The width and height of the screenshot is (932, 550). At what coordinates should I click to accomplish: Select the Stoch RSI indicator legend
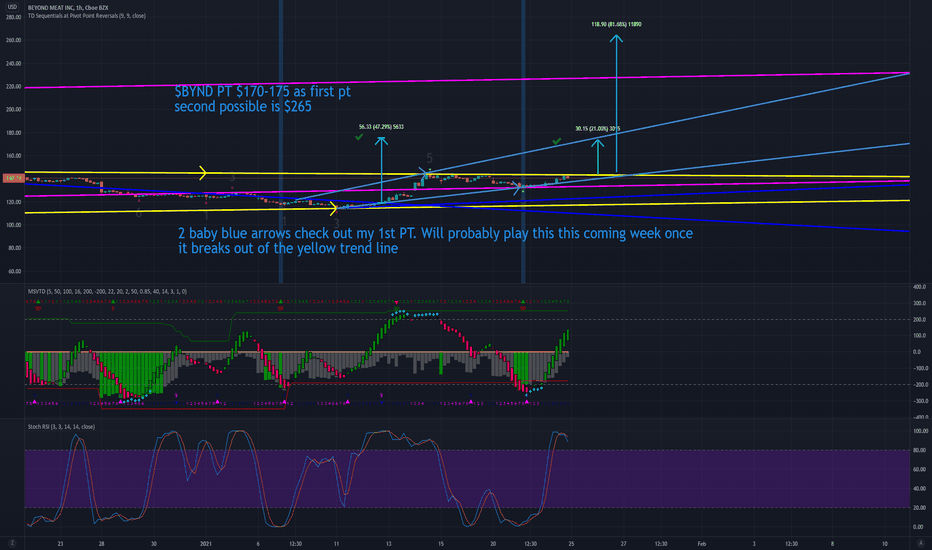click(x=61, y=427)
